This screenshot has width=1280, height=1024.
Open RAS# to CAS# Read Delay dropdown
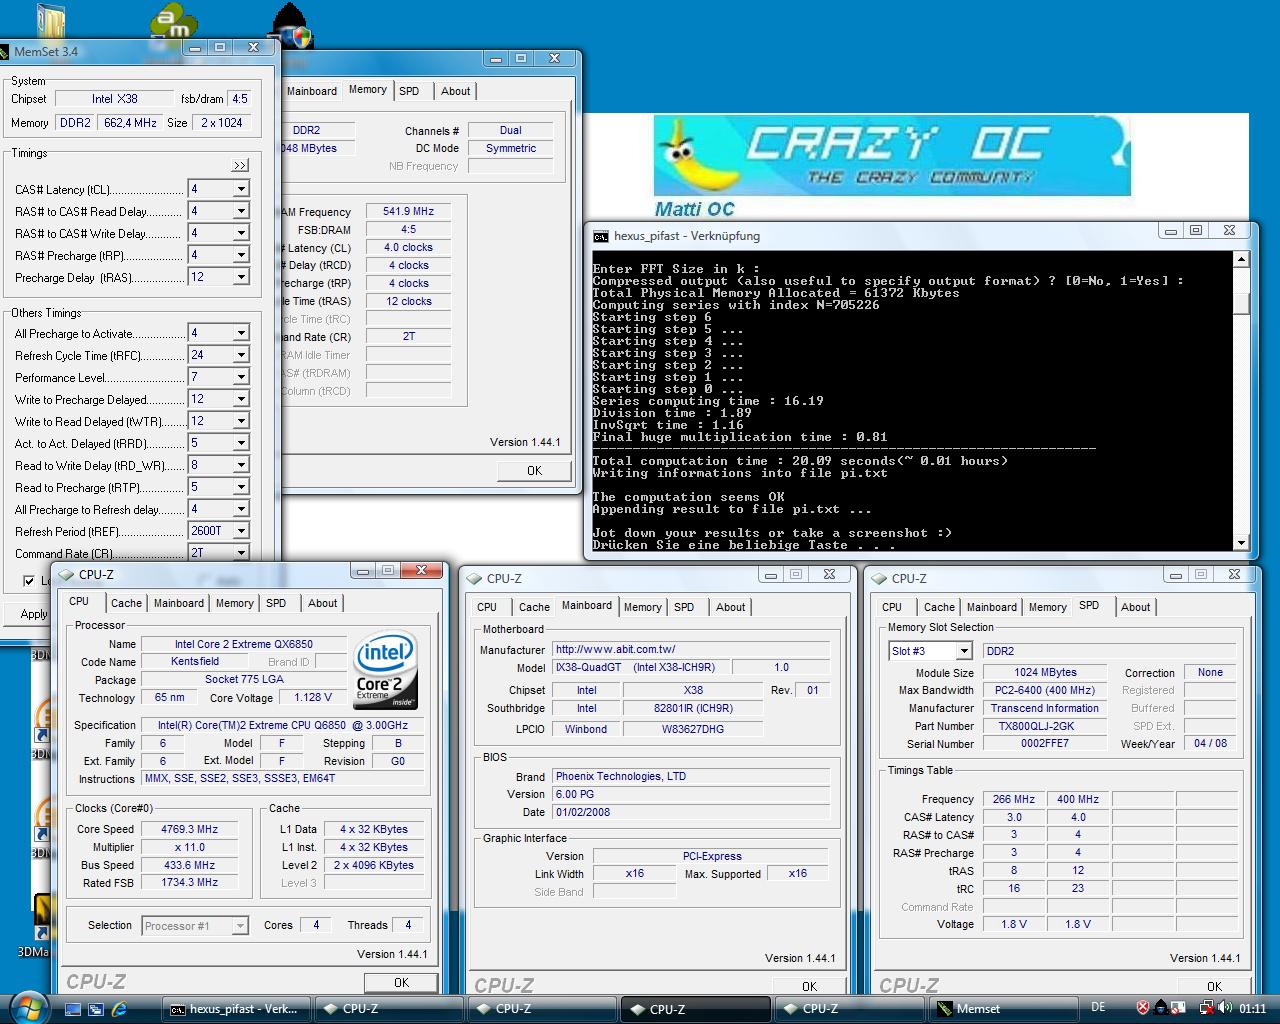tap(241, 211)
